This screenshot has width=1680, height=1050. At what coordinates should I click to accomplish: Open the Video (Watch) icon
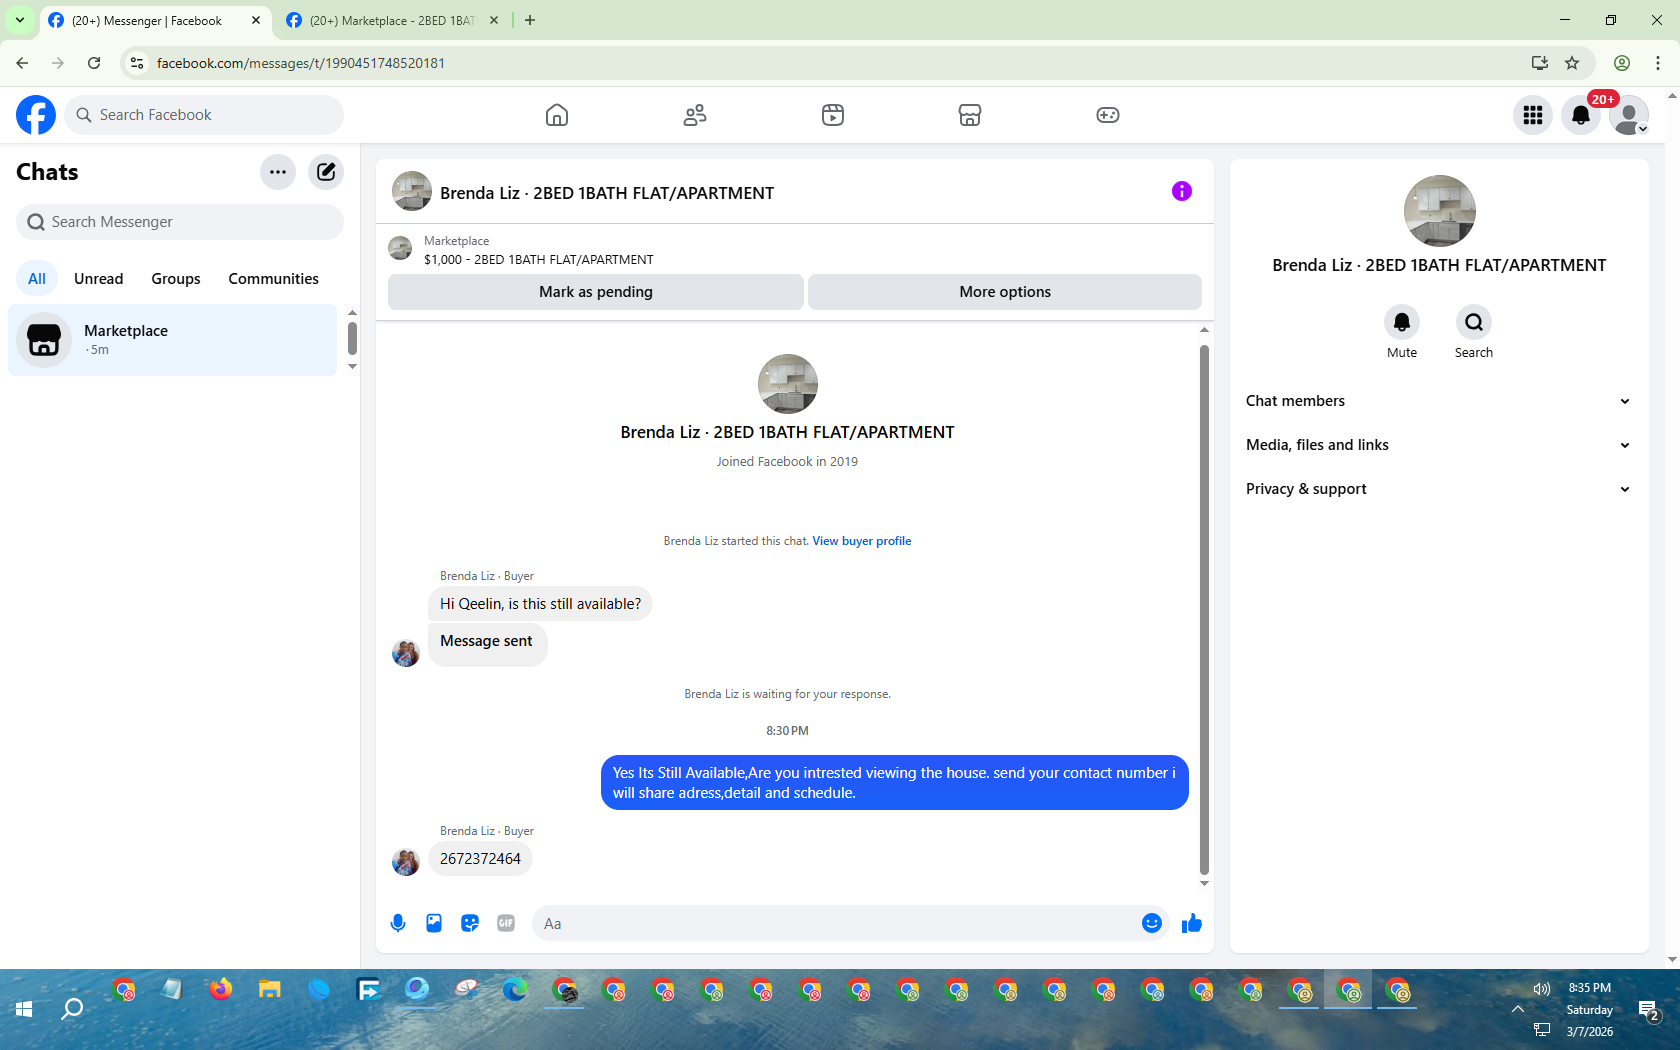click(x=833, y=115)
